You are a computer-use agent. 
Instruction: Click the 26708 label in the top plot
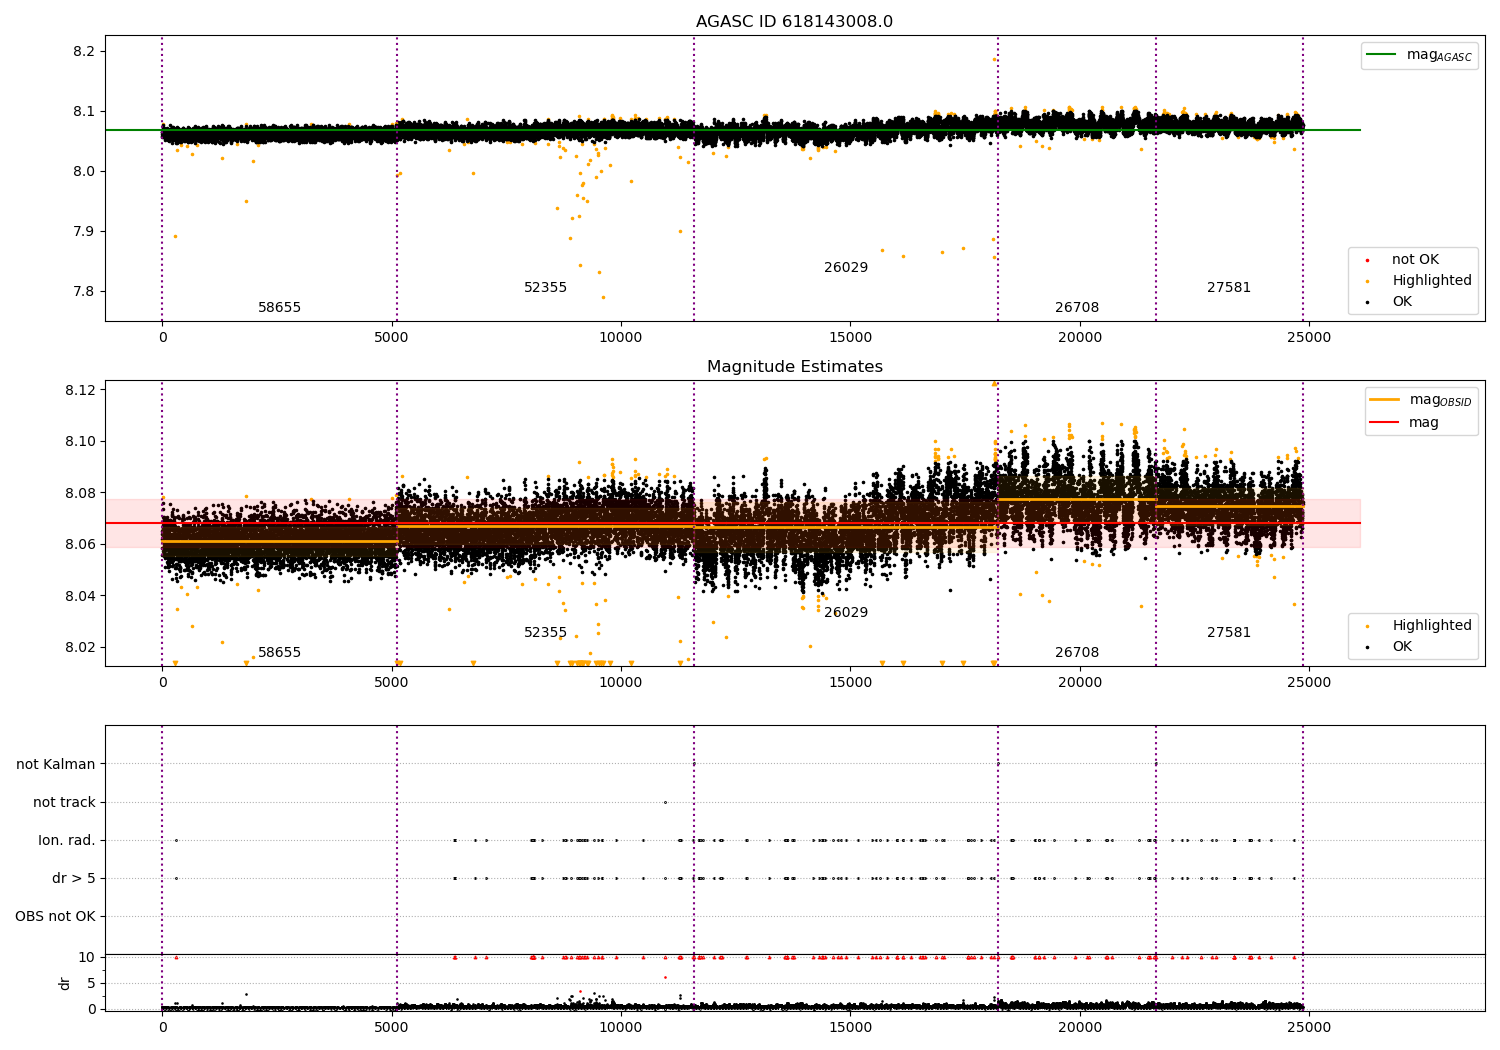1077,308
